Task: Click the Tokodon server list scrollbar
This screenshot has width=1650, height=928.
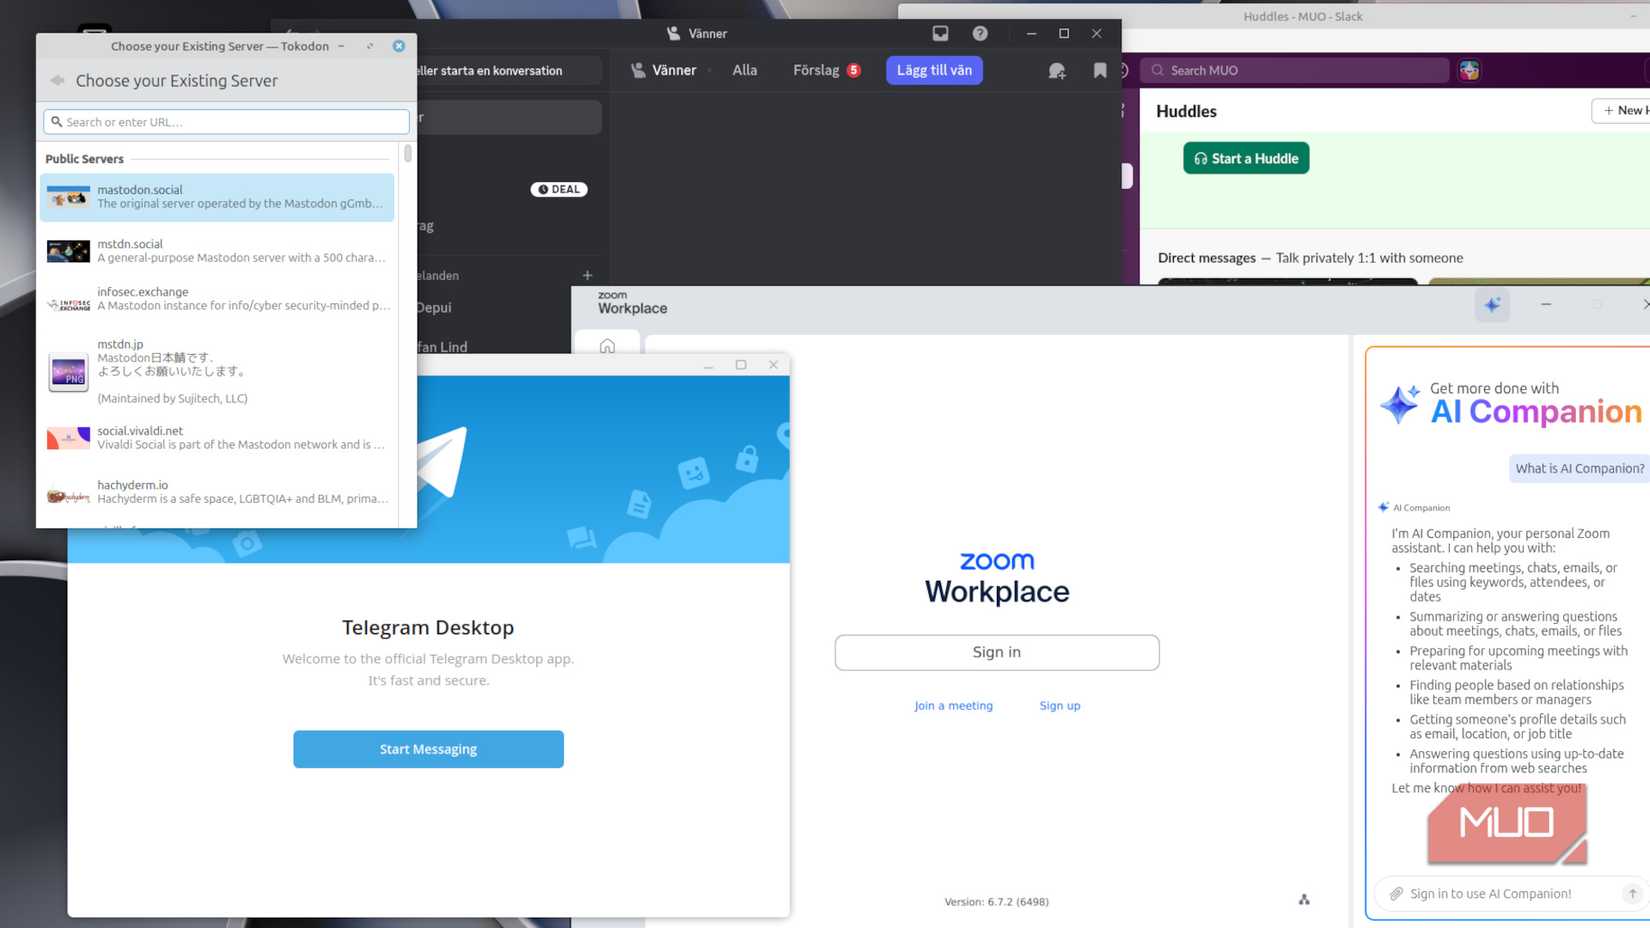Action: point(408,154)
